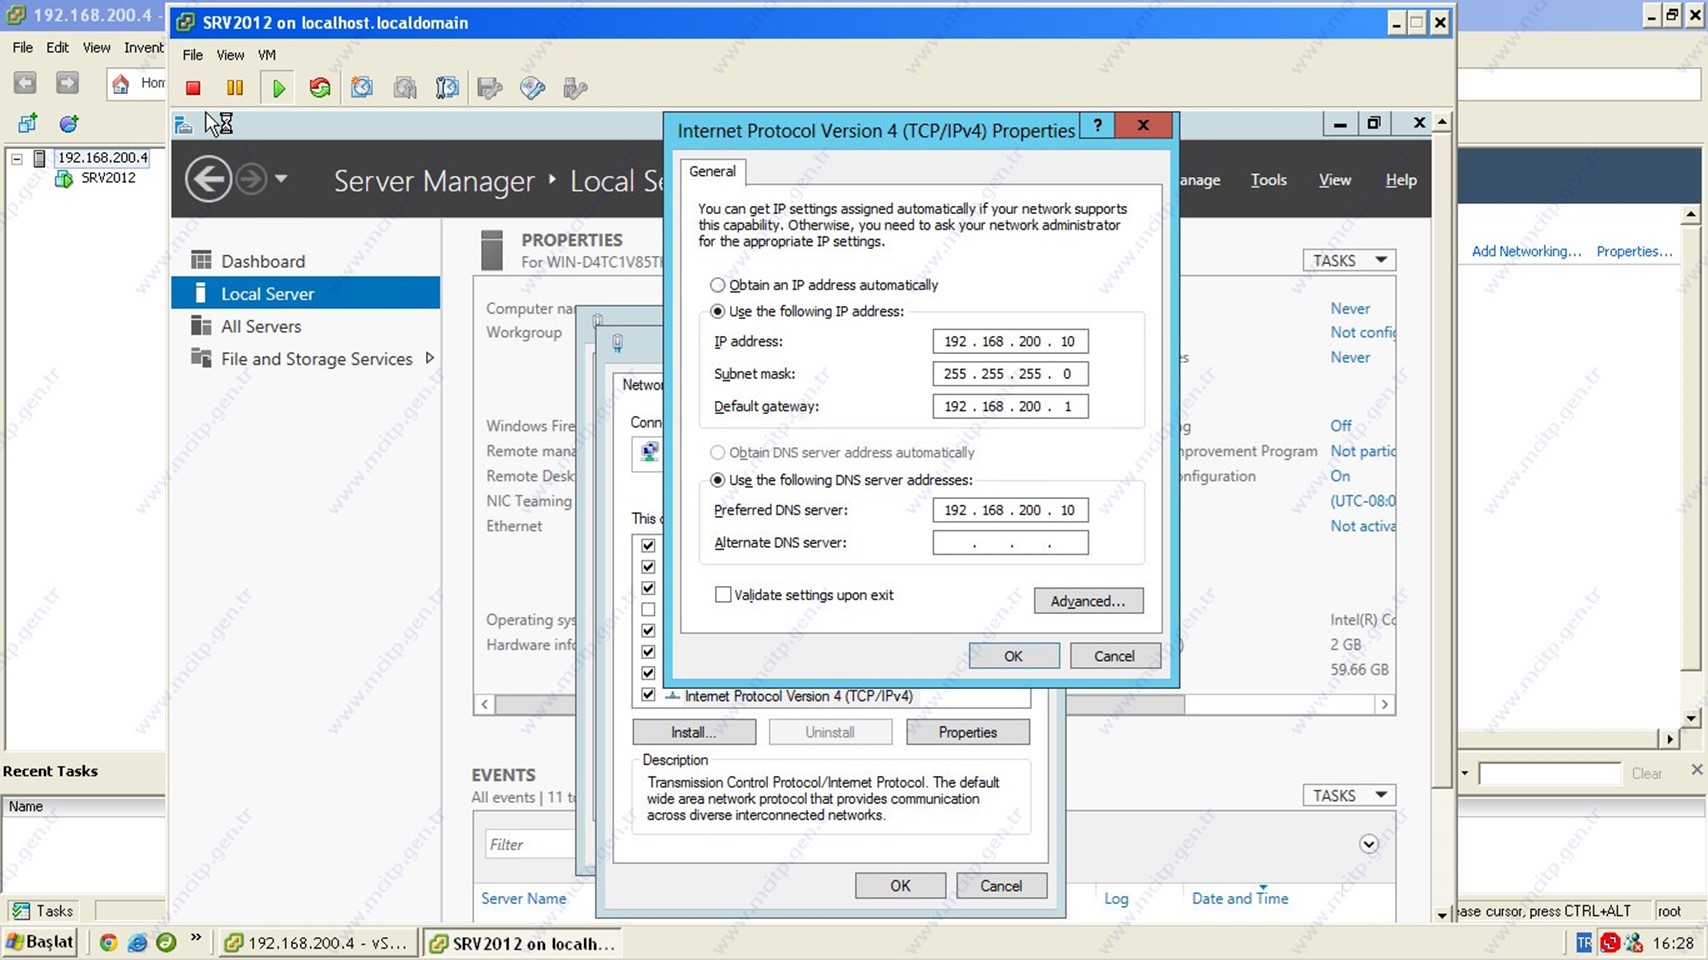Click the Alternate DNS server field
Screen dimensions: 1708x960
click(1010, 542)
